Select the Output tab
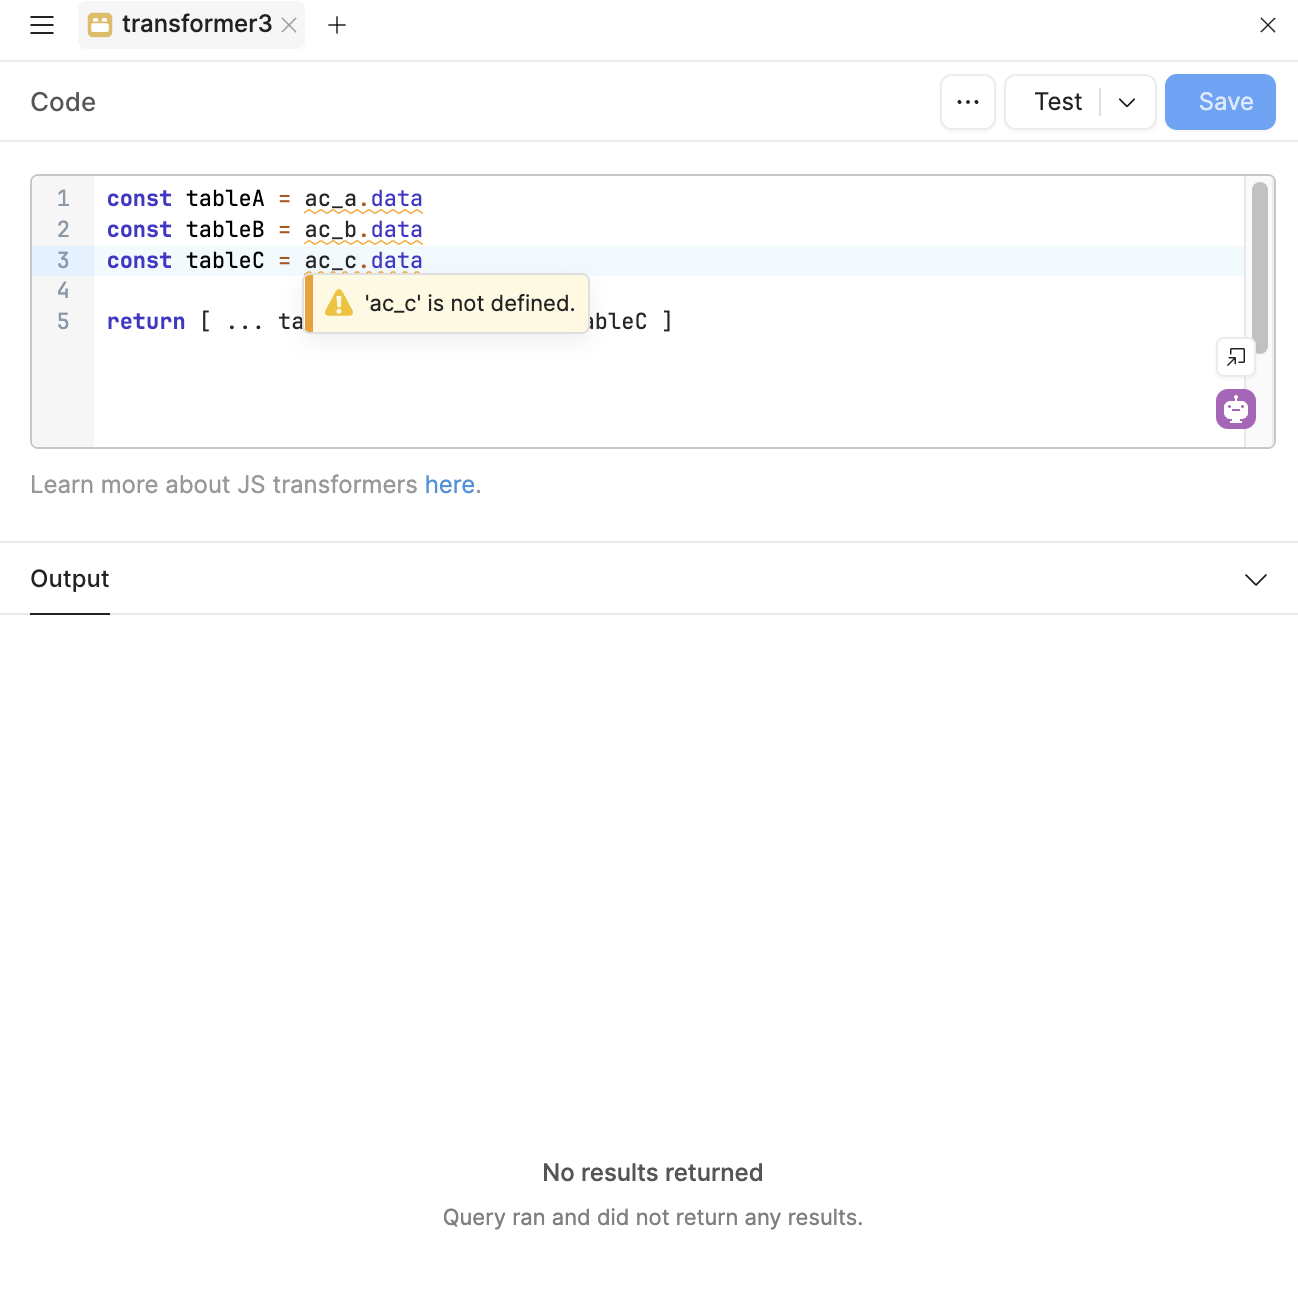The width and height of the screenshot is (1298, 1304). (x=70, y=579)
